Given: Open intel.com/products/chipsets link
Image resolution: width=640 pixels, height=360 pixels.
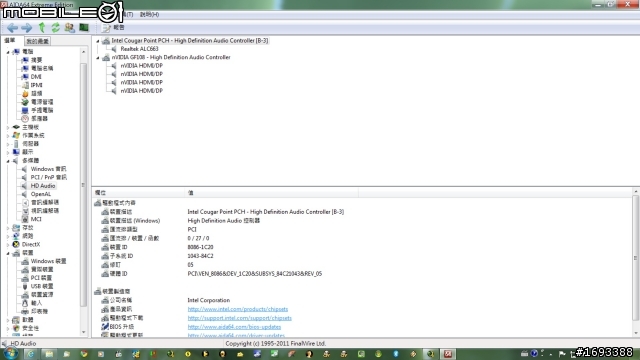Looking at the screenshot, I should tap(238, 309).
